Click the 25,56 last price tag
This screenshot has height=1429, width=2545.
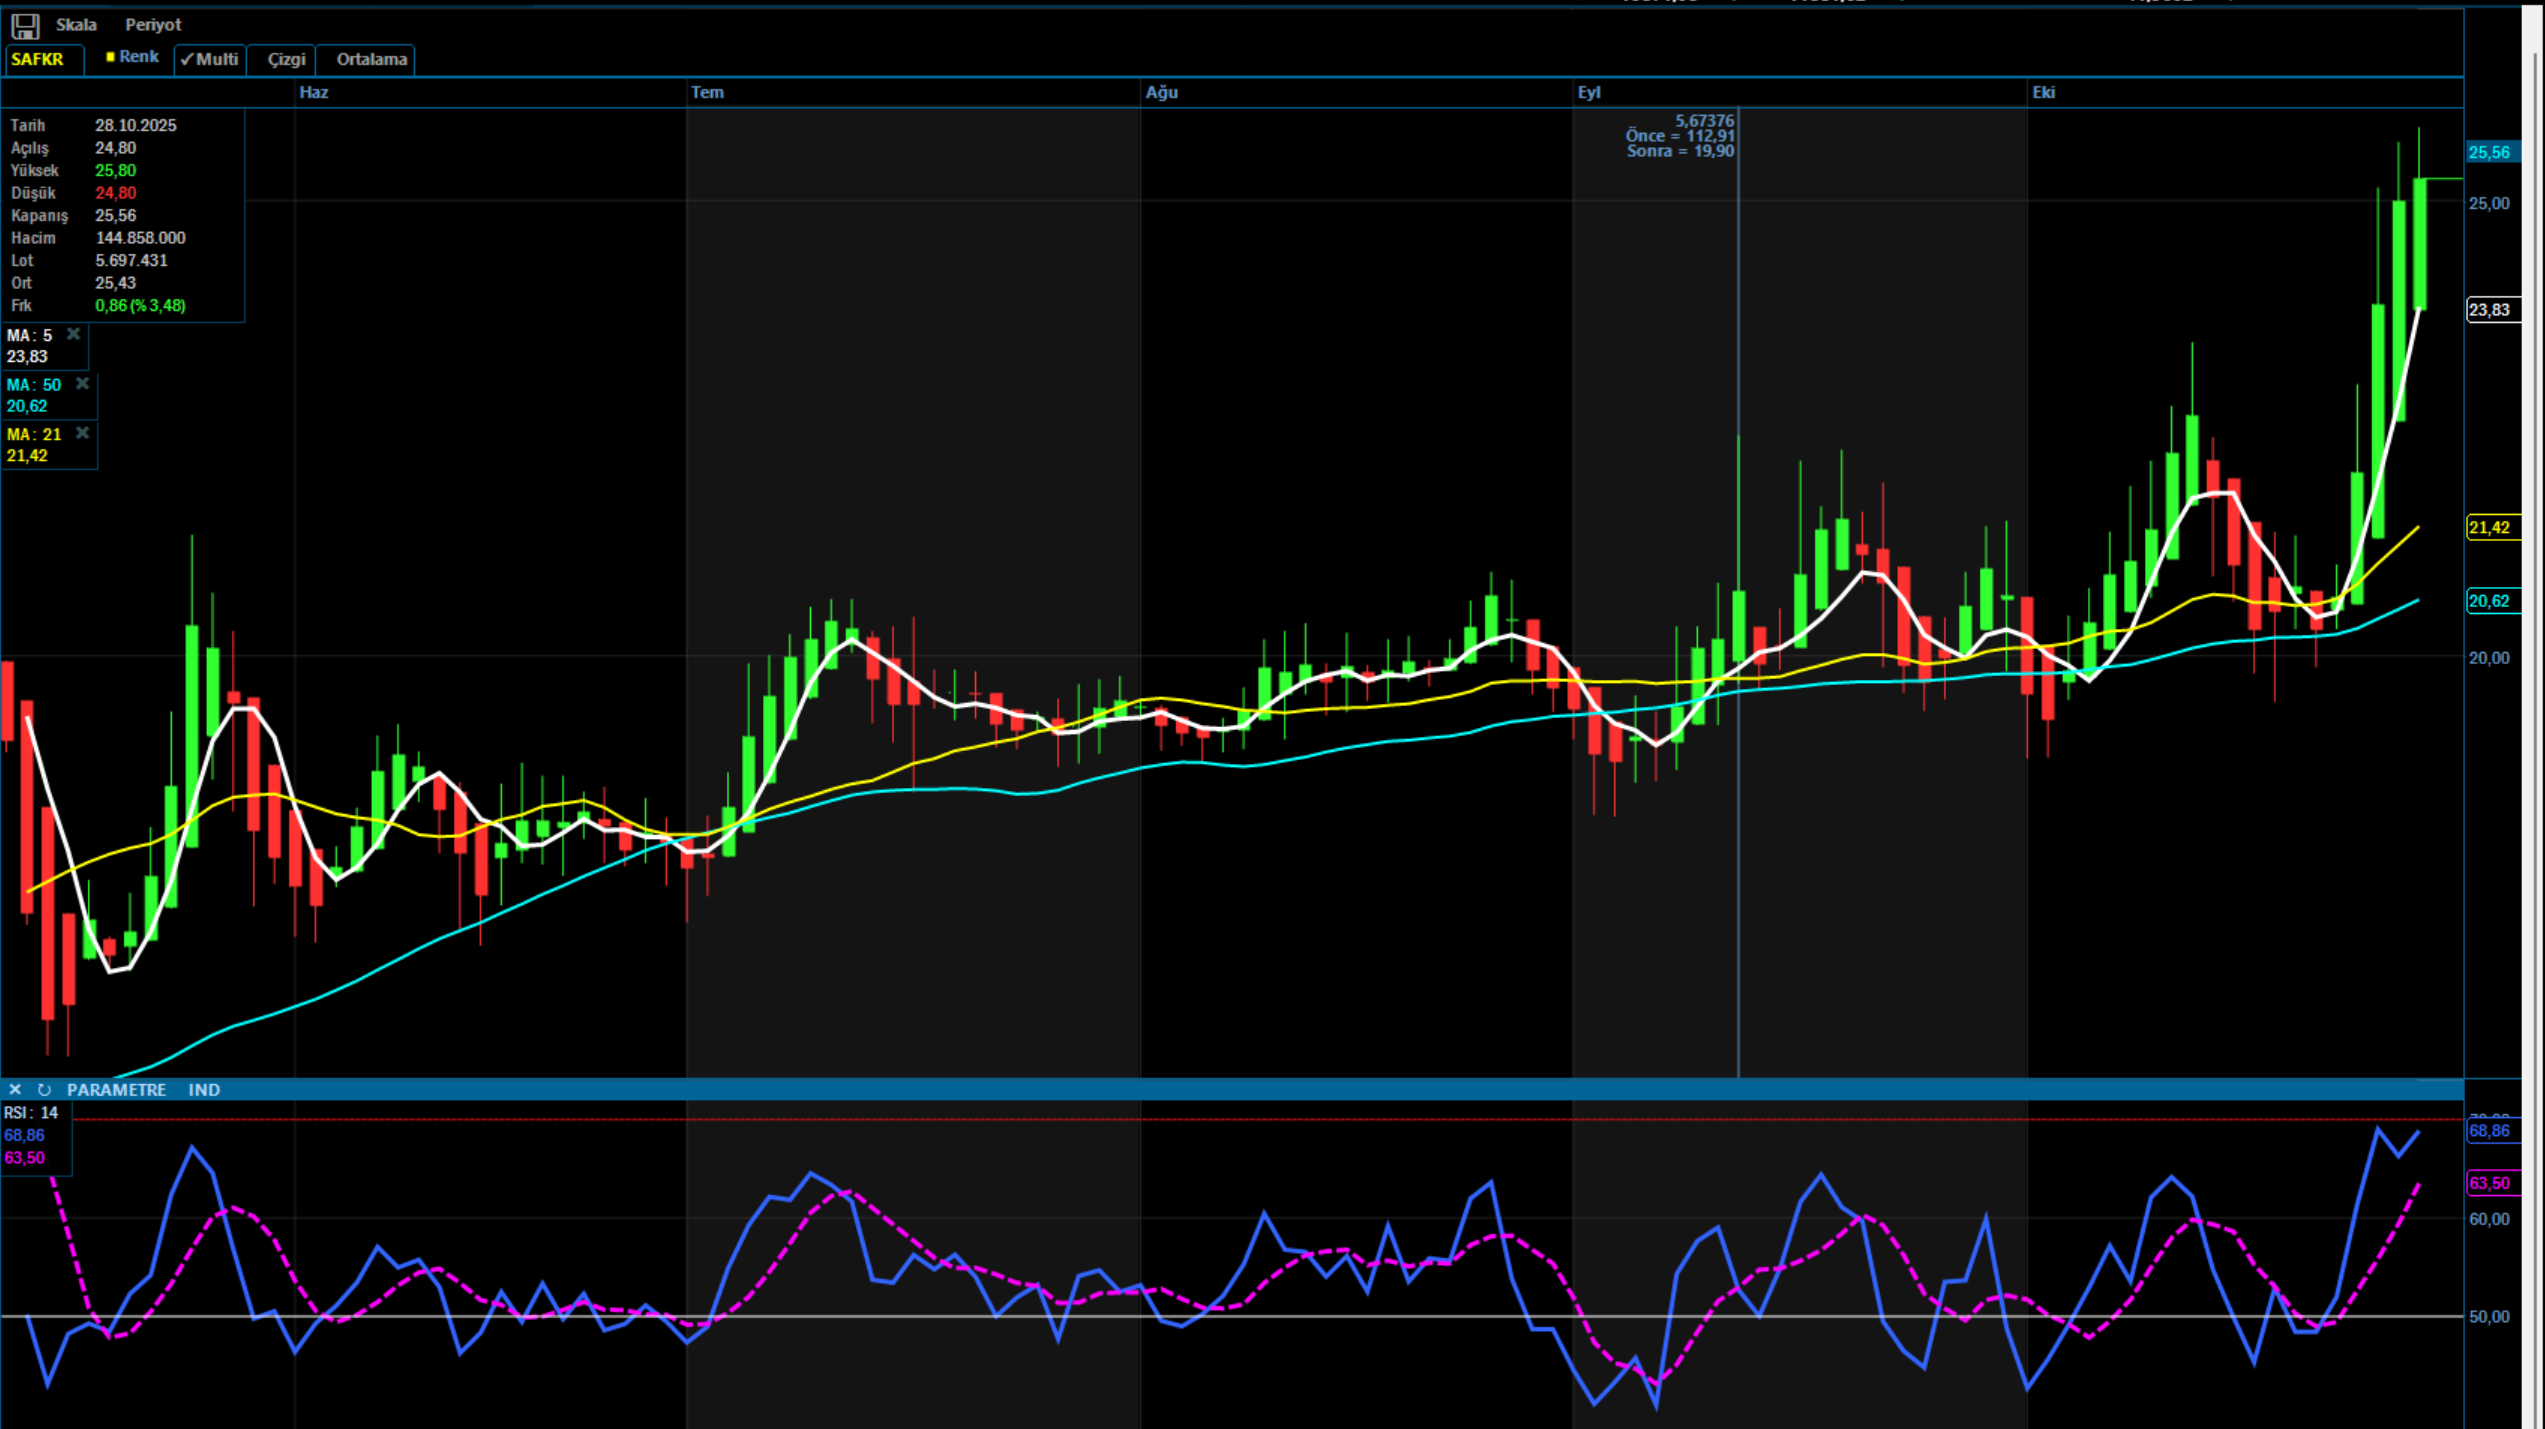pyautogui.click(x=2489, y=152)
